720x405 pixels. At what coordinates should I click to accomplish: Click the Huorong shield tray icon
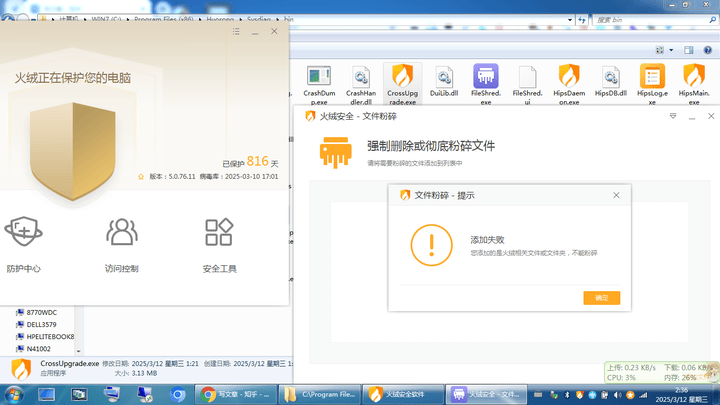(579, 395)
